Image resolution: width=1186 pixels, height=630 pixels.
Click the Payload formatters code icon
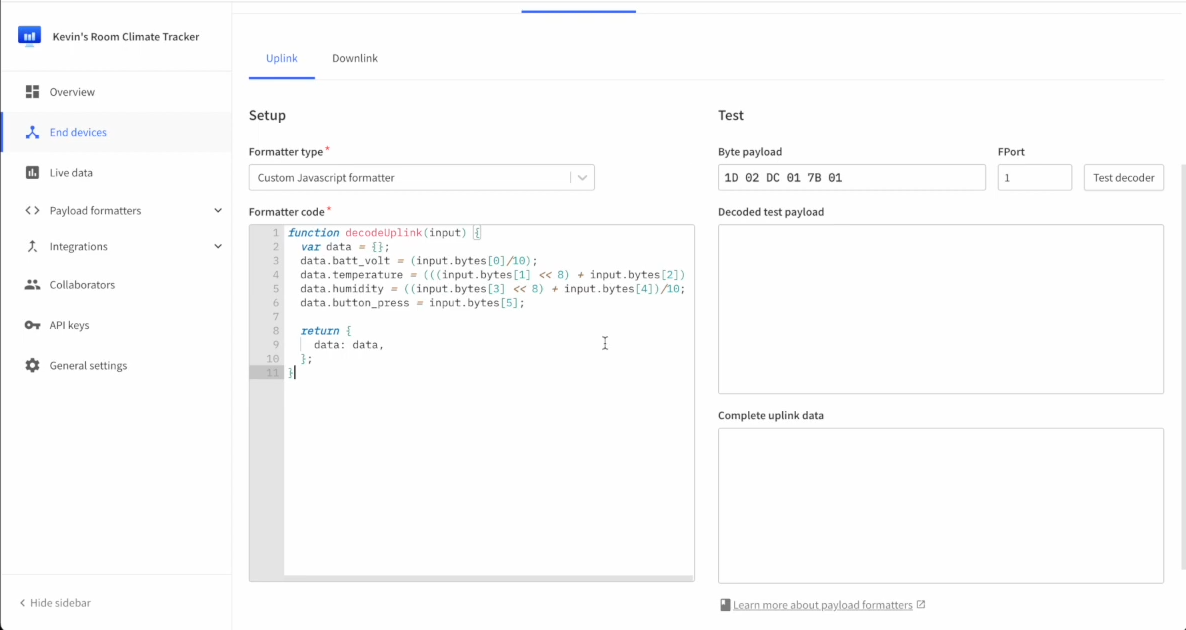click(32, 211)
